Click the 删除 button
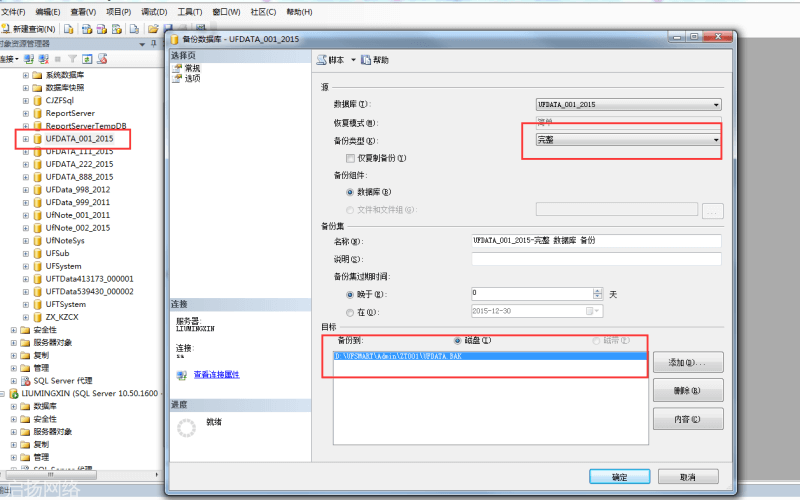The width and height of the screenshot is (800, 500). coord(688,391)
